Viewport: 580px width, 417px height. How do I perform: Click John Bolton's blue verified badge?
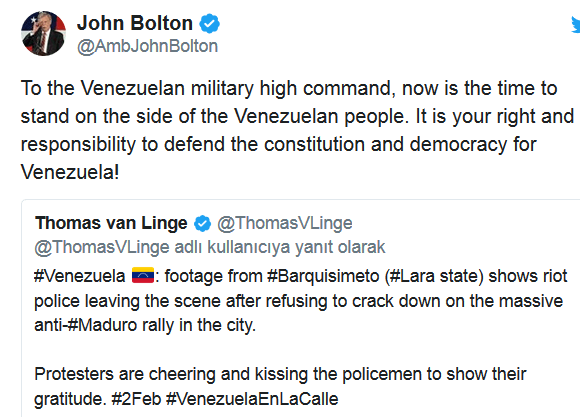[210, 24]
